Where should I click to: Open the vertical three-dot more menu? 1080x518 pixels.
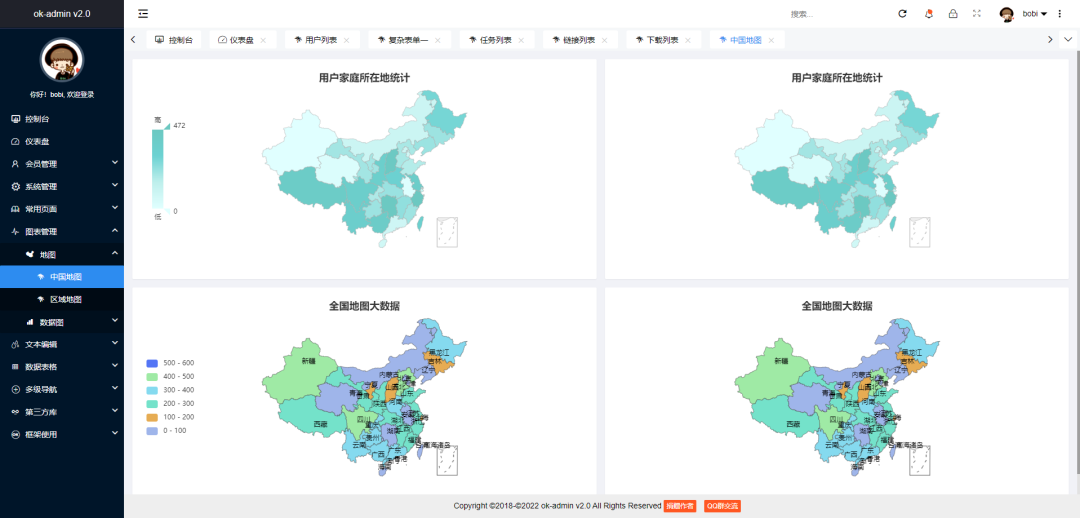[x=1059, y=14]
